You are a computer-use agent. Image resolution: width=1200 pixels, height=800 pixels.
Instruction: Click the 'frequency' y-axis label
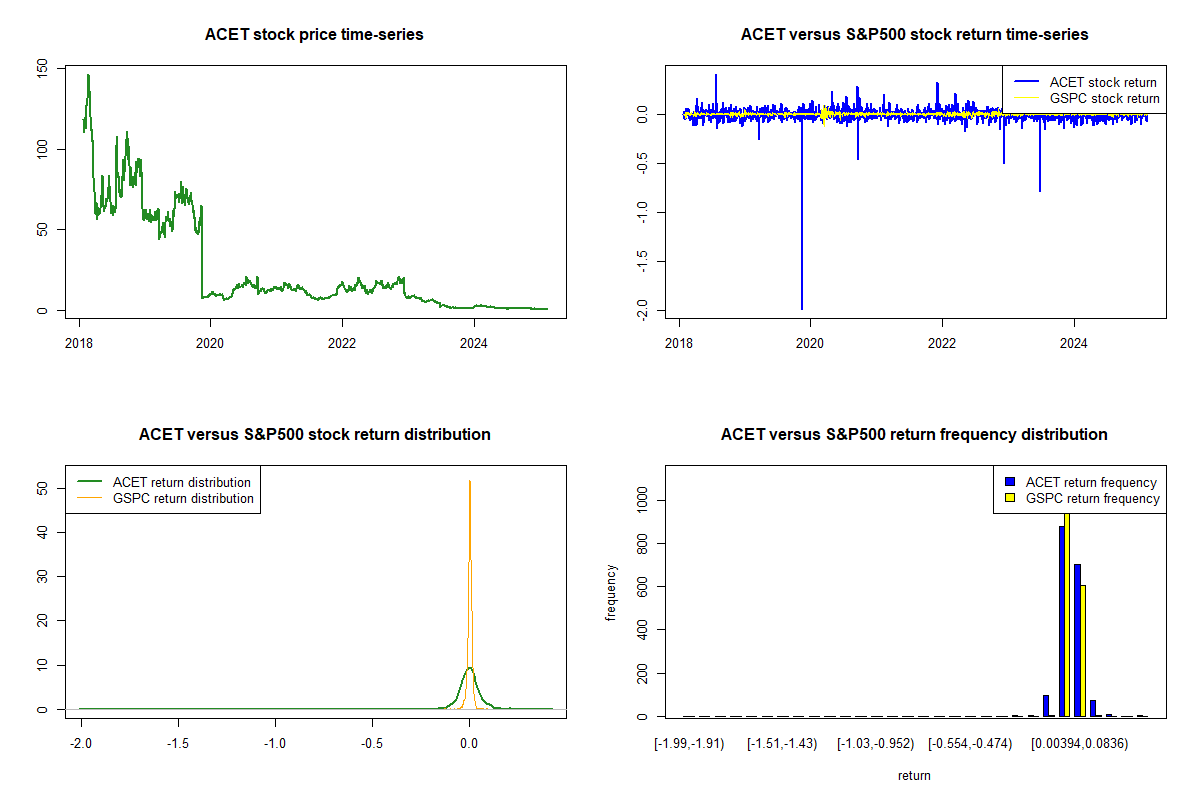611,592
